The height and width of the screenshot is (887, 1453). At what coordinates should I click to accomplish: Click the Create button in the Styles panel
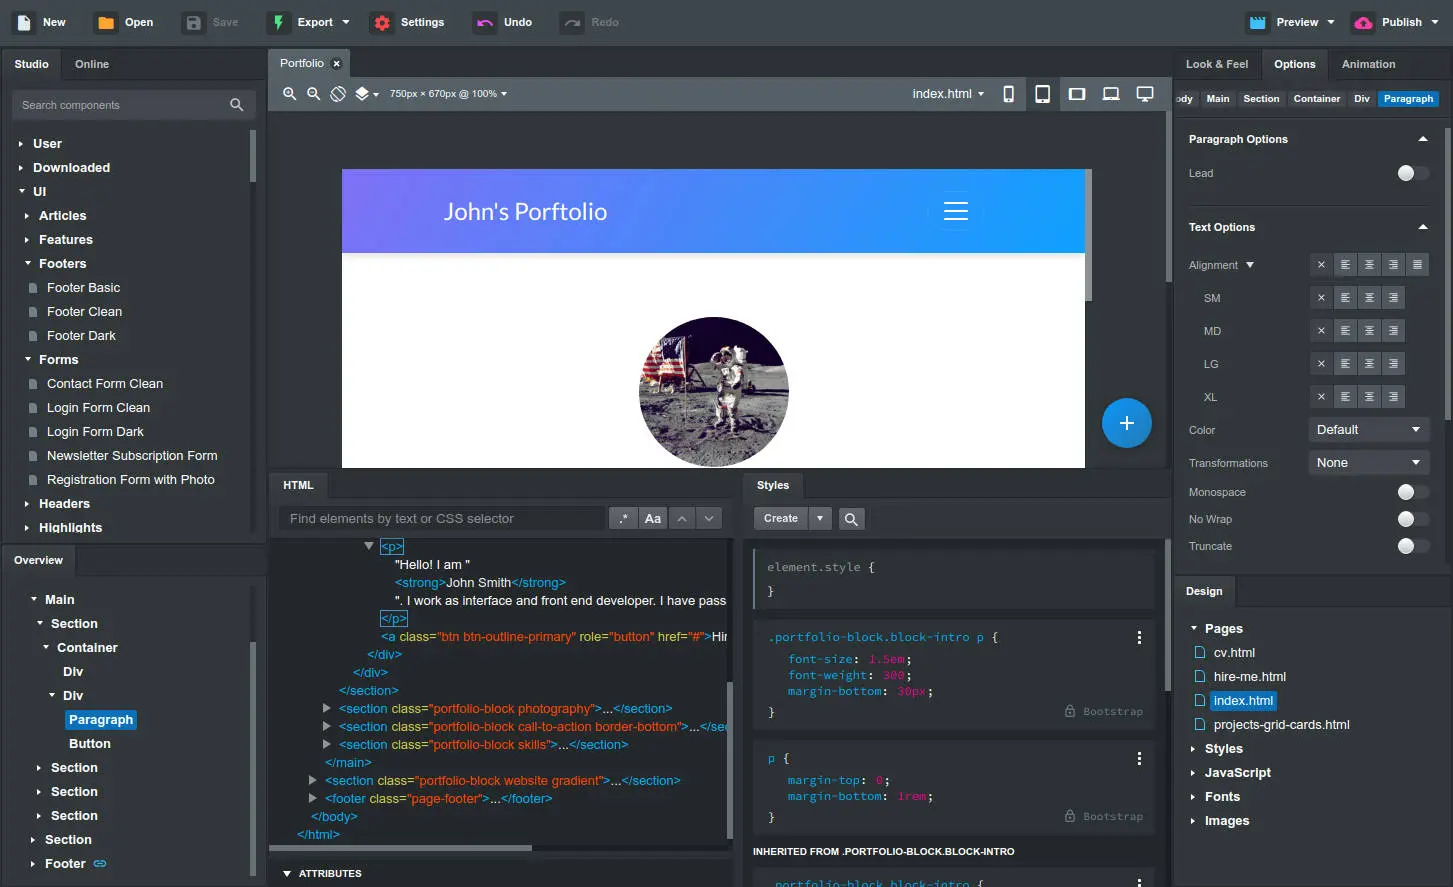780,518
